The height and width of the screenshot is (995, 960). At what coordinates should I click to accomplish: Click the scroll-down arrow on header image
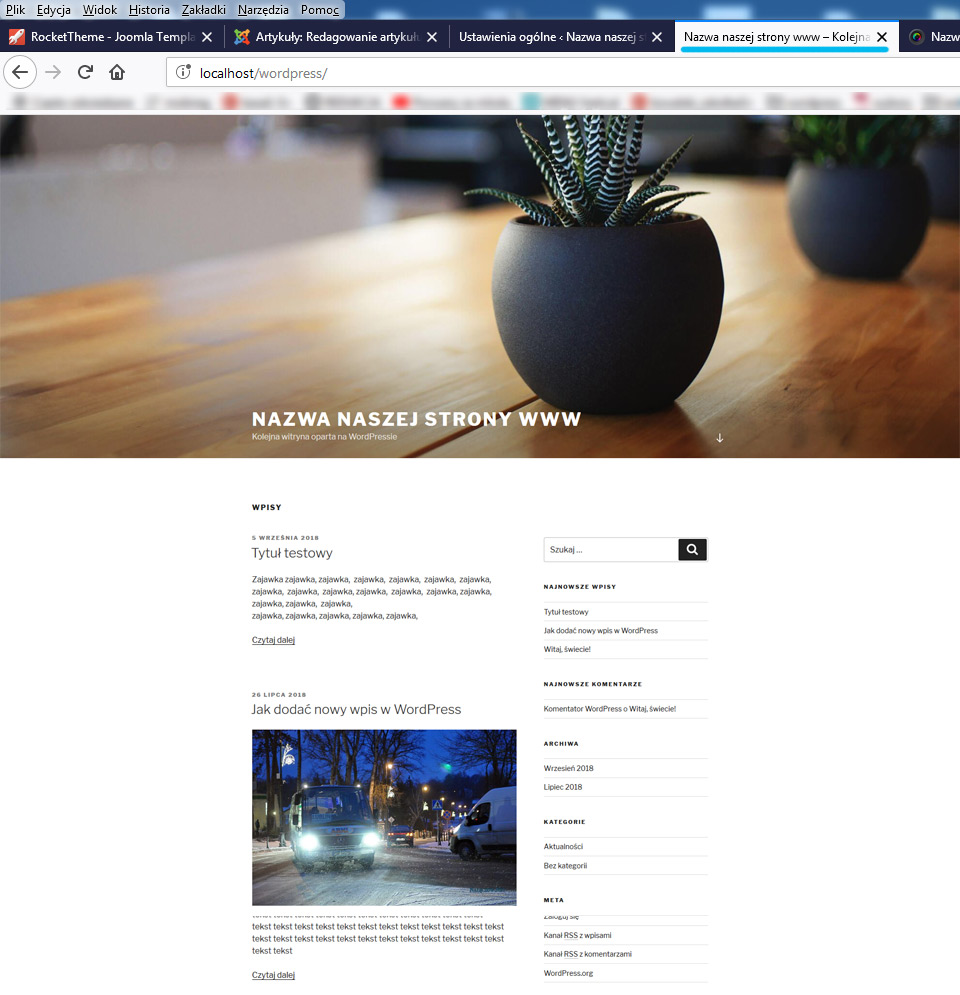coord(720,438)
